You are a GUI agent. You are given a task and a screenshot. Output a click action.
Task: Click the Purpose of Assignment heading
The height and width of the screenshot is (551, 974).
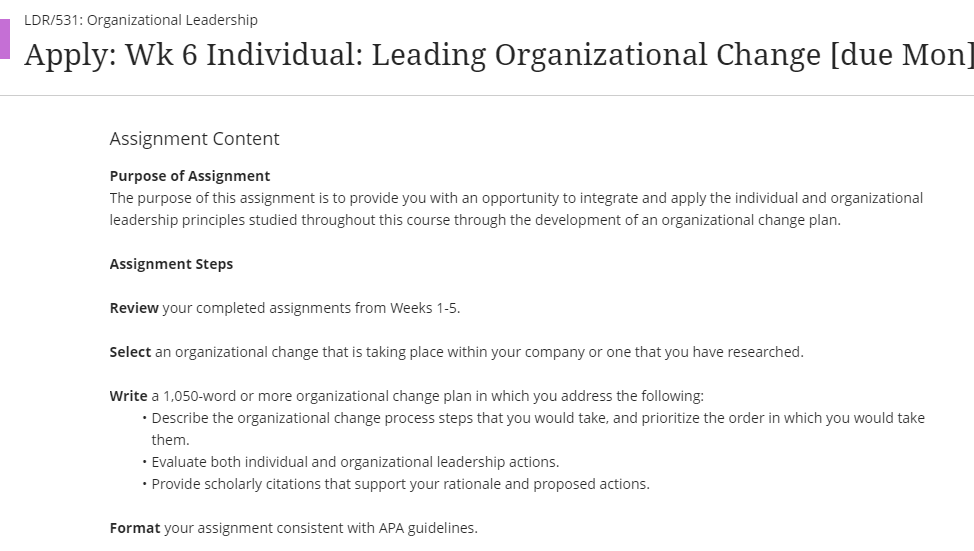point(190,176)
